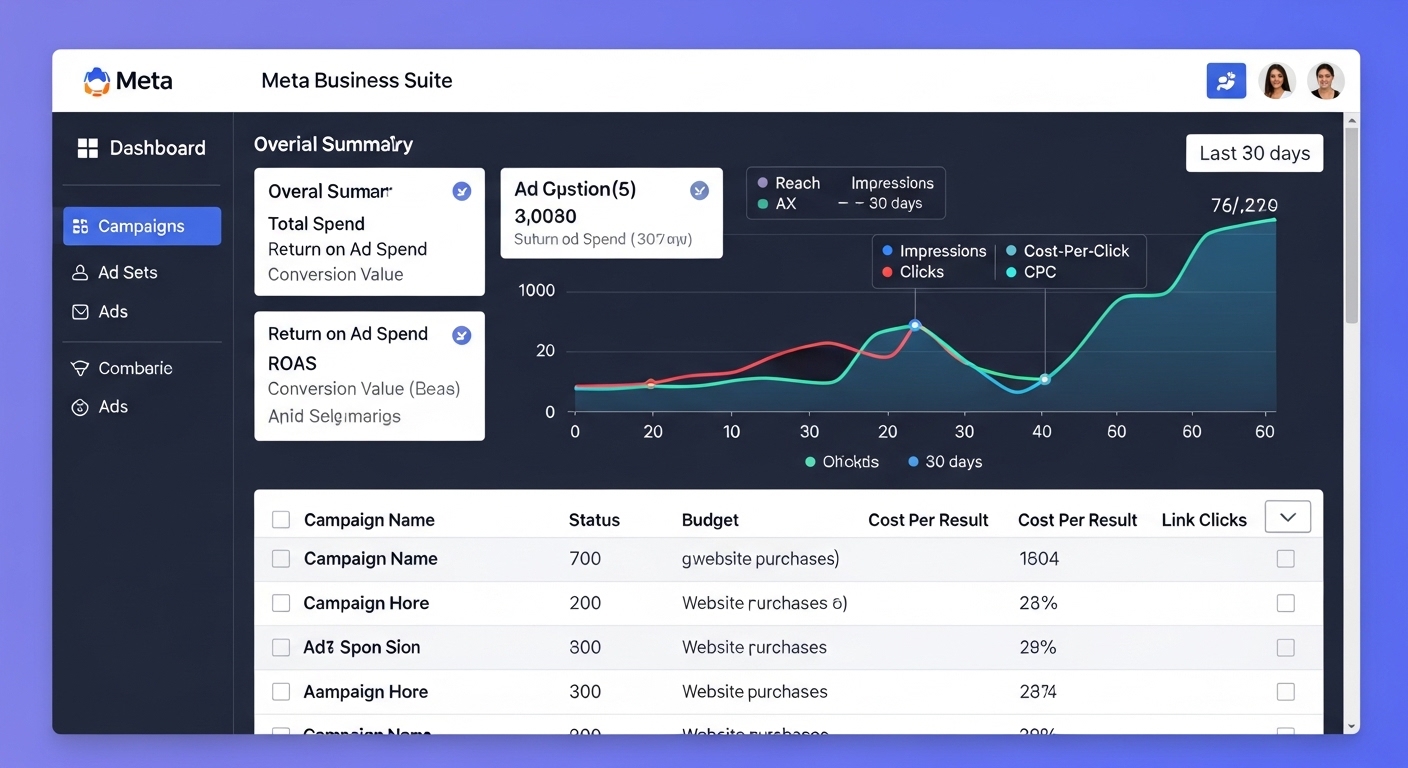Click the Anid Selgmarigs text

pos(334,416)
